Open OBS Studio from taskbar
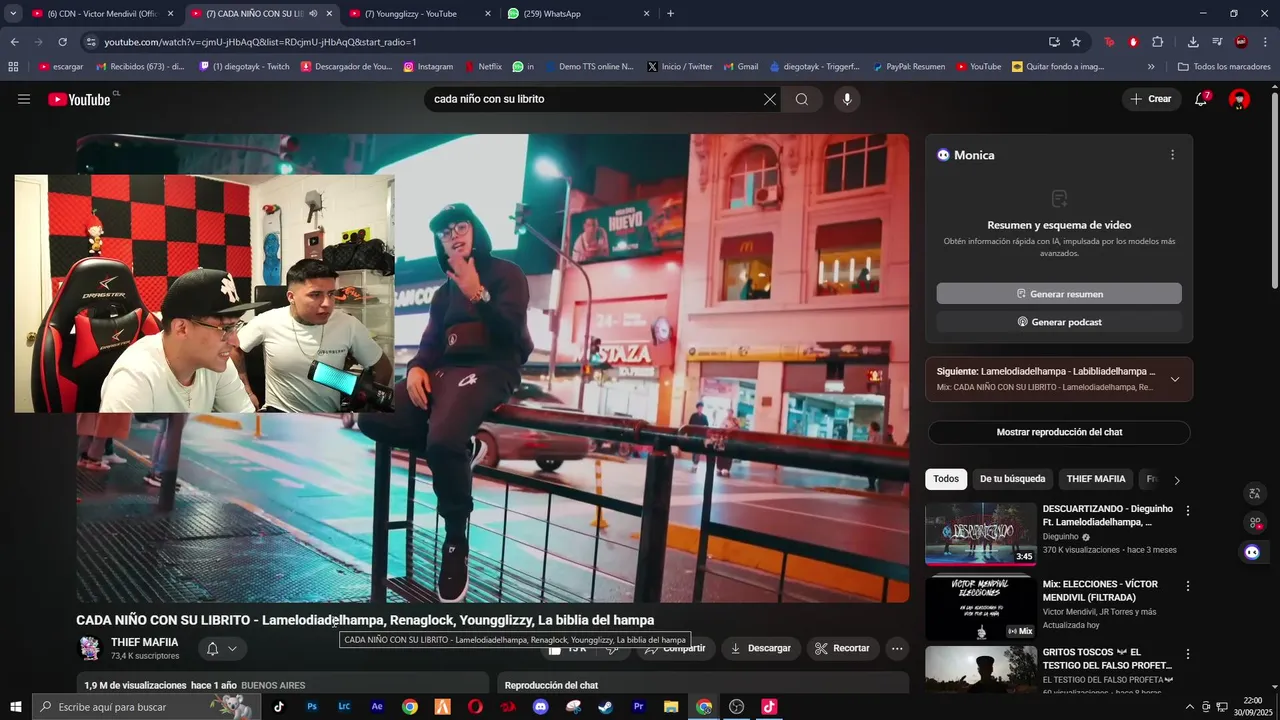Screen dimensions: 1280x720 [737, 706]
